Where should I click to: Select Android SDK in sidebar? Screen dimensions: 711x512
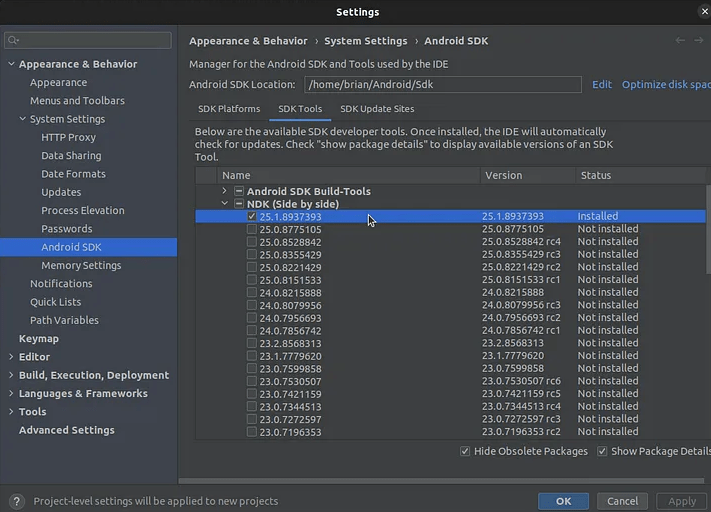tap(88, 247)
